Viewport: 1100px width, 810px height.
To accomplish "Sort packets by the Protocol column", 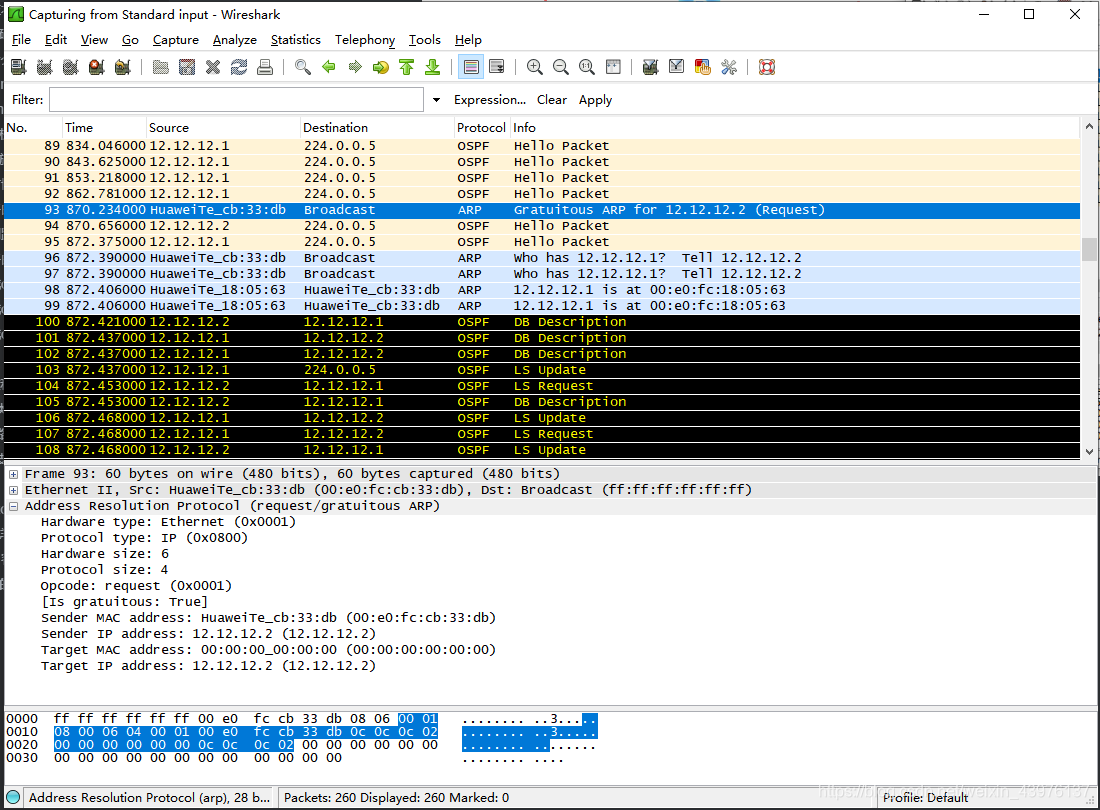I will [x=481, y=128].
